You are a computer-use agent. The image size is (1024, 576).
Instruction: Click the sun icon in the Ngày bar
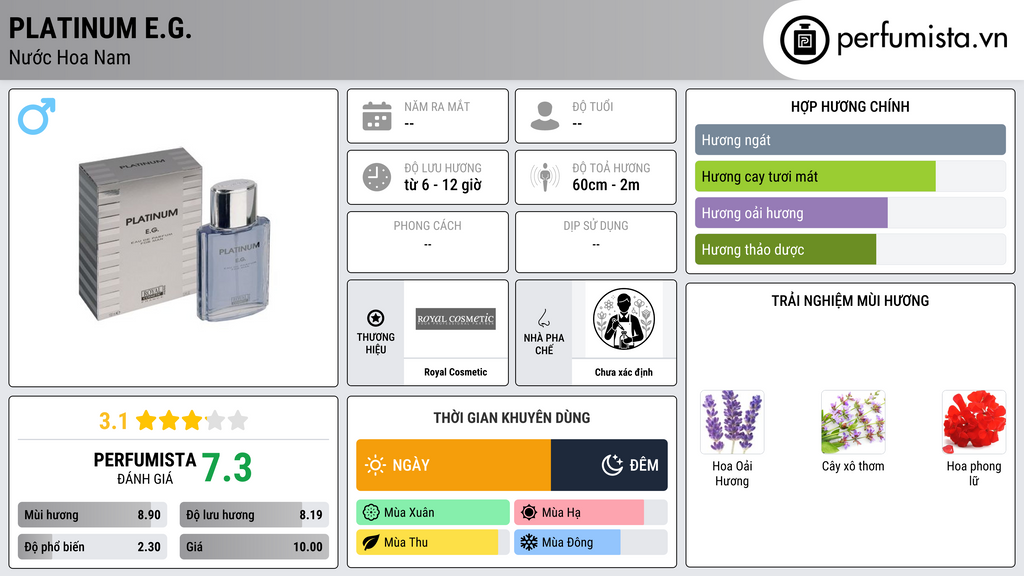tap(375, 465)
